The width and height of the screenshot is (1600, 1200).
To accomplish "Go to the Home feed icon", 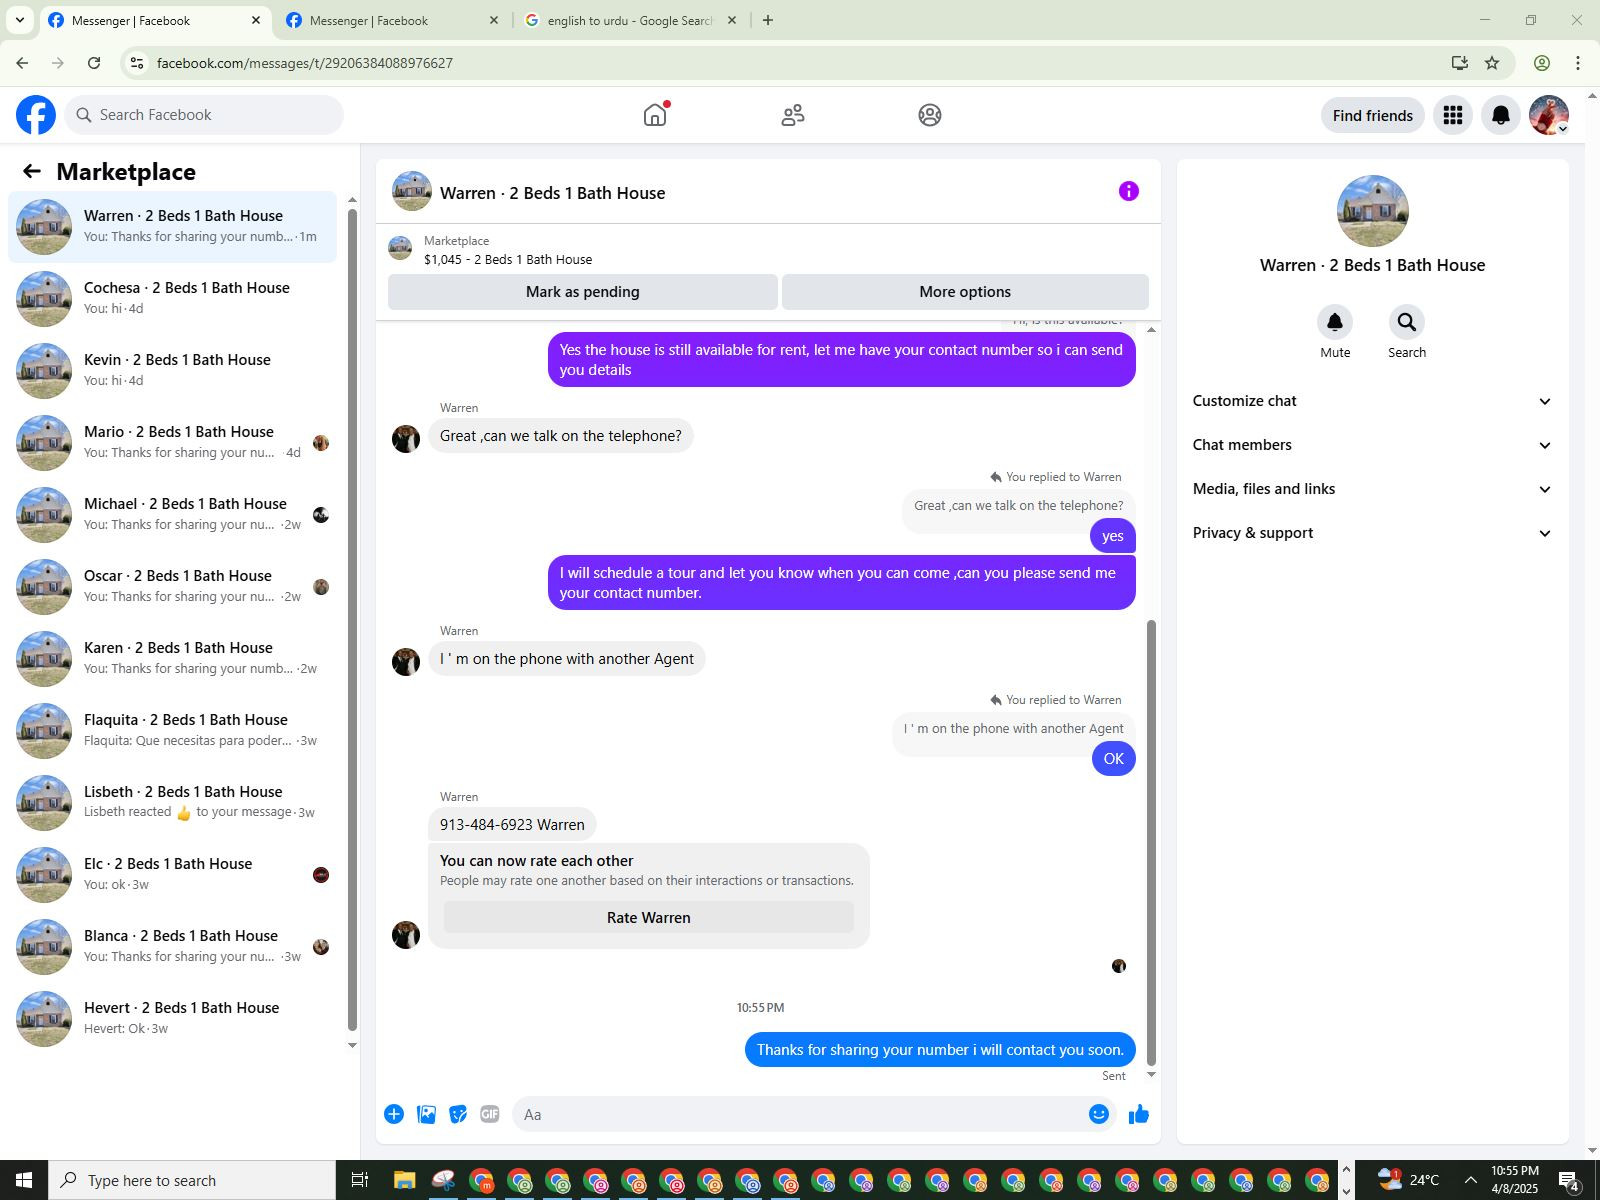I will click(x=655, y=115).
